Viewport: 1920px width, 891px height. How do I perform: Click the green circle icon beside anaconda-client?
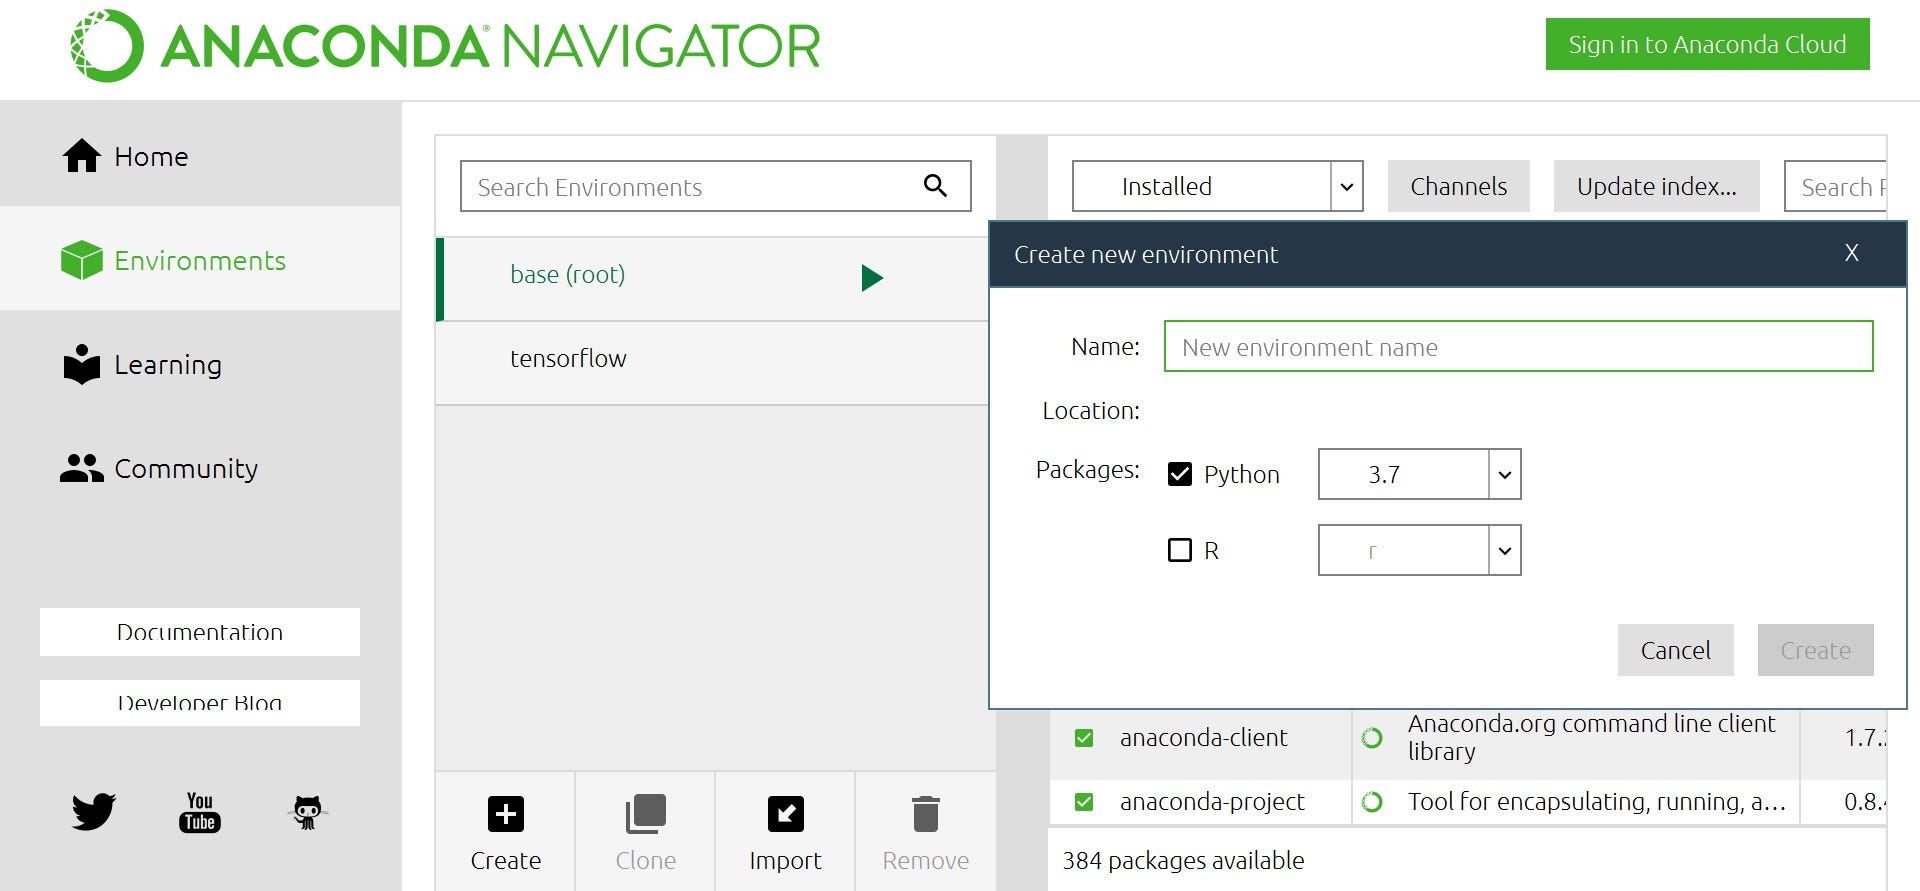tap(1372, 738)
